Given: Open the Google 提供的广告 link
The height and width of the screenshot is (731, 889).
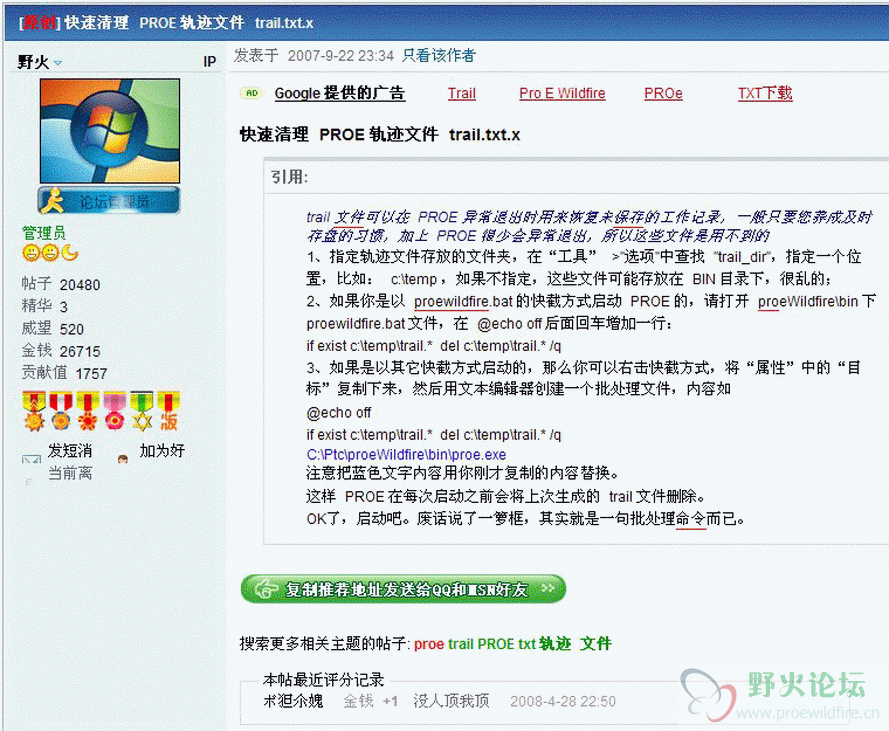Looking at the screenshot, I should [x=339, y=93].
